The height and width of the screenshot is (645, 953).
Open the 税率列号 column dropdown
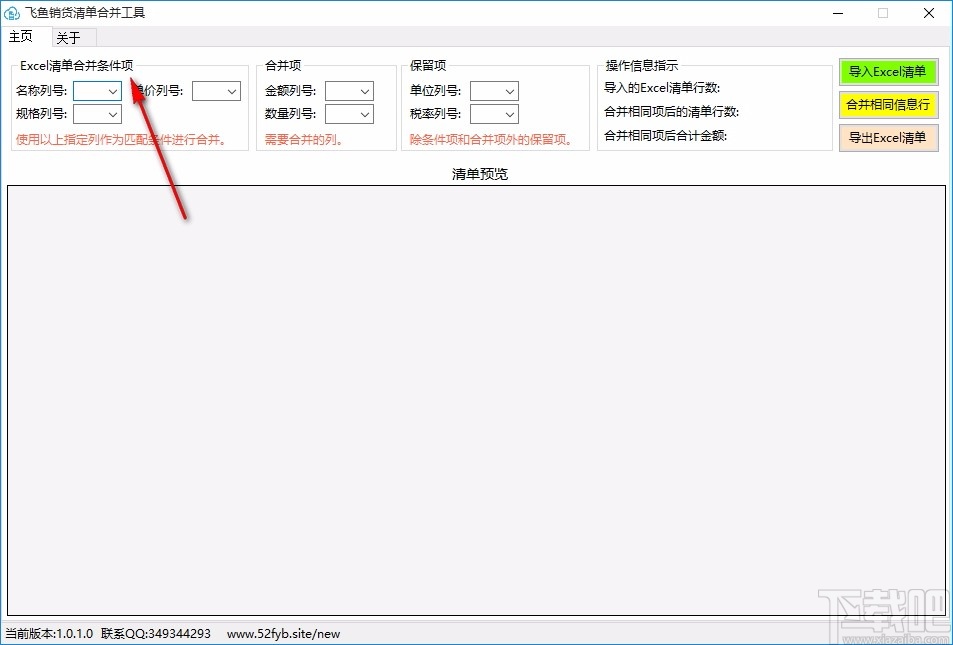click(x=510, y=113)
